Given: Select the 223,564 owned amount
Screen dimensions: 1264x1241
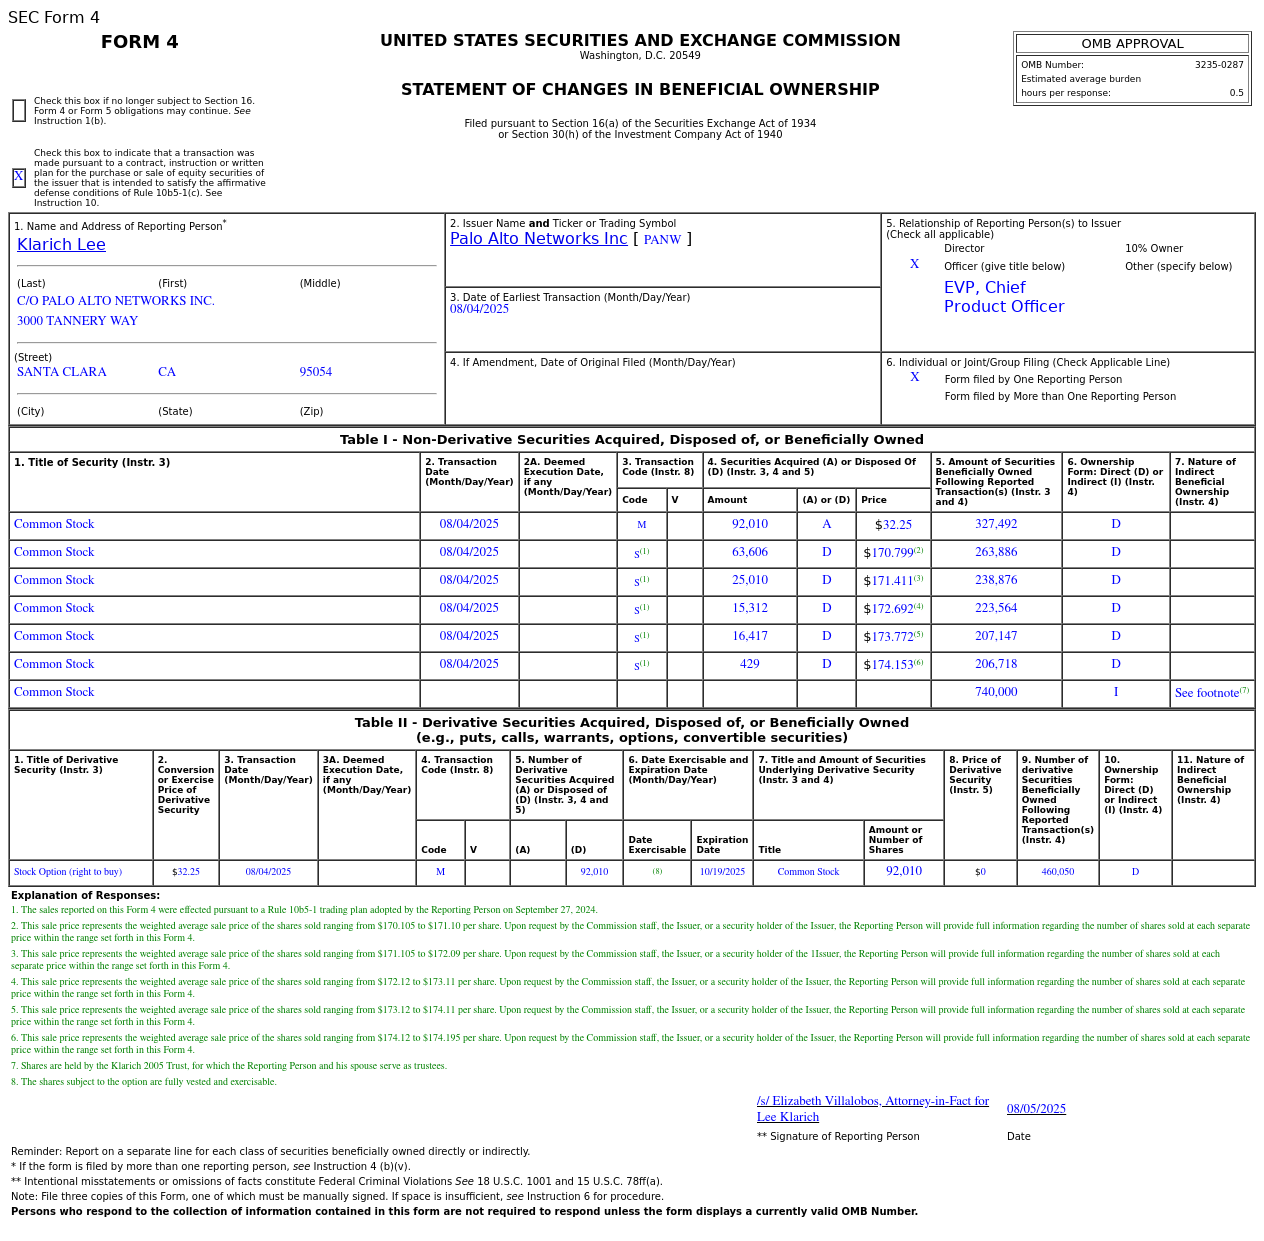Looking at the screenshot, I should pyautogui.click(x=996, y=608).
